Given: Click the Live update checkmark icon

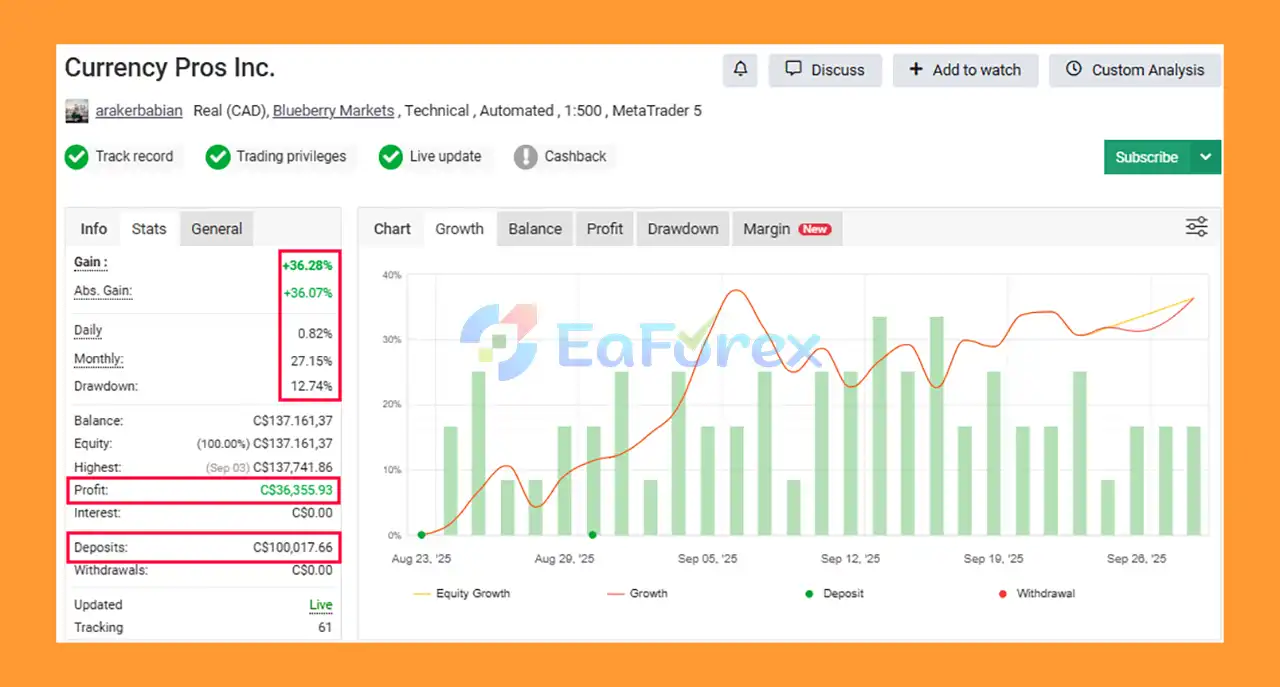Looking at the screenshot, I should pyautogui.click(x=391, y=157).
